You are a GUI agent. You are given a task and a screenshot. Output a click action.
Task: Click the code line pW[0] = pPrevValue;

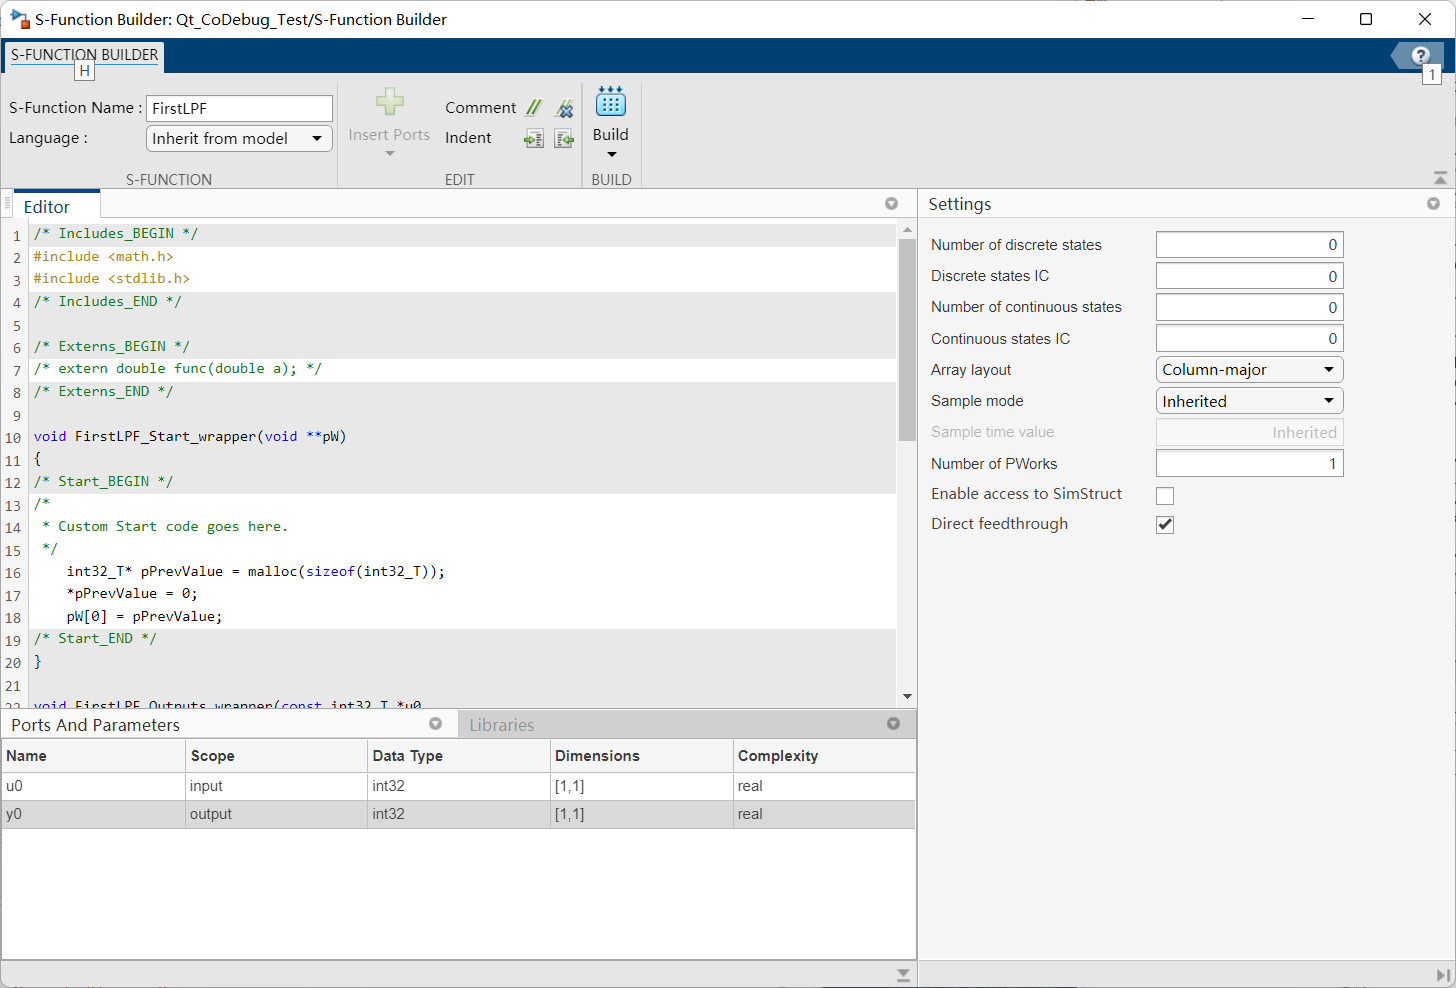(145, 617)
